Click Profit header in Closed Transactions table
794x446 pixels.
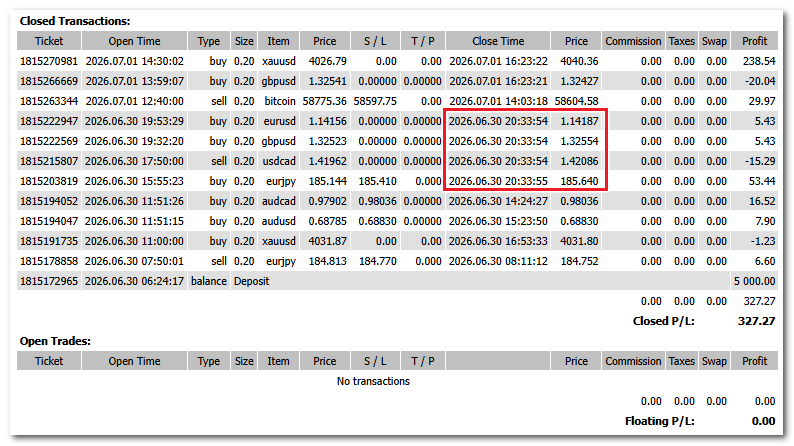(755, 41)
